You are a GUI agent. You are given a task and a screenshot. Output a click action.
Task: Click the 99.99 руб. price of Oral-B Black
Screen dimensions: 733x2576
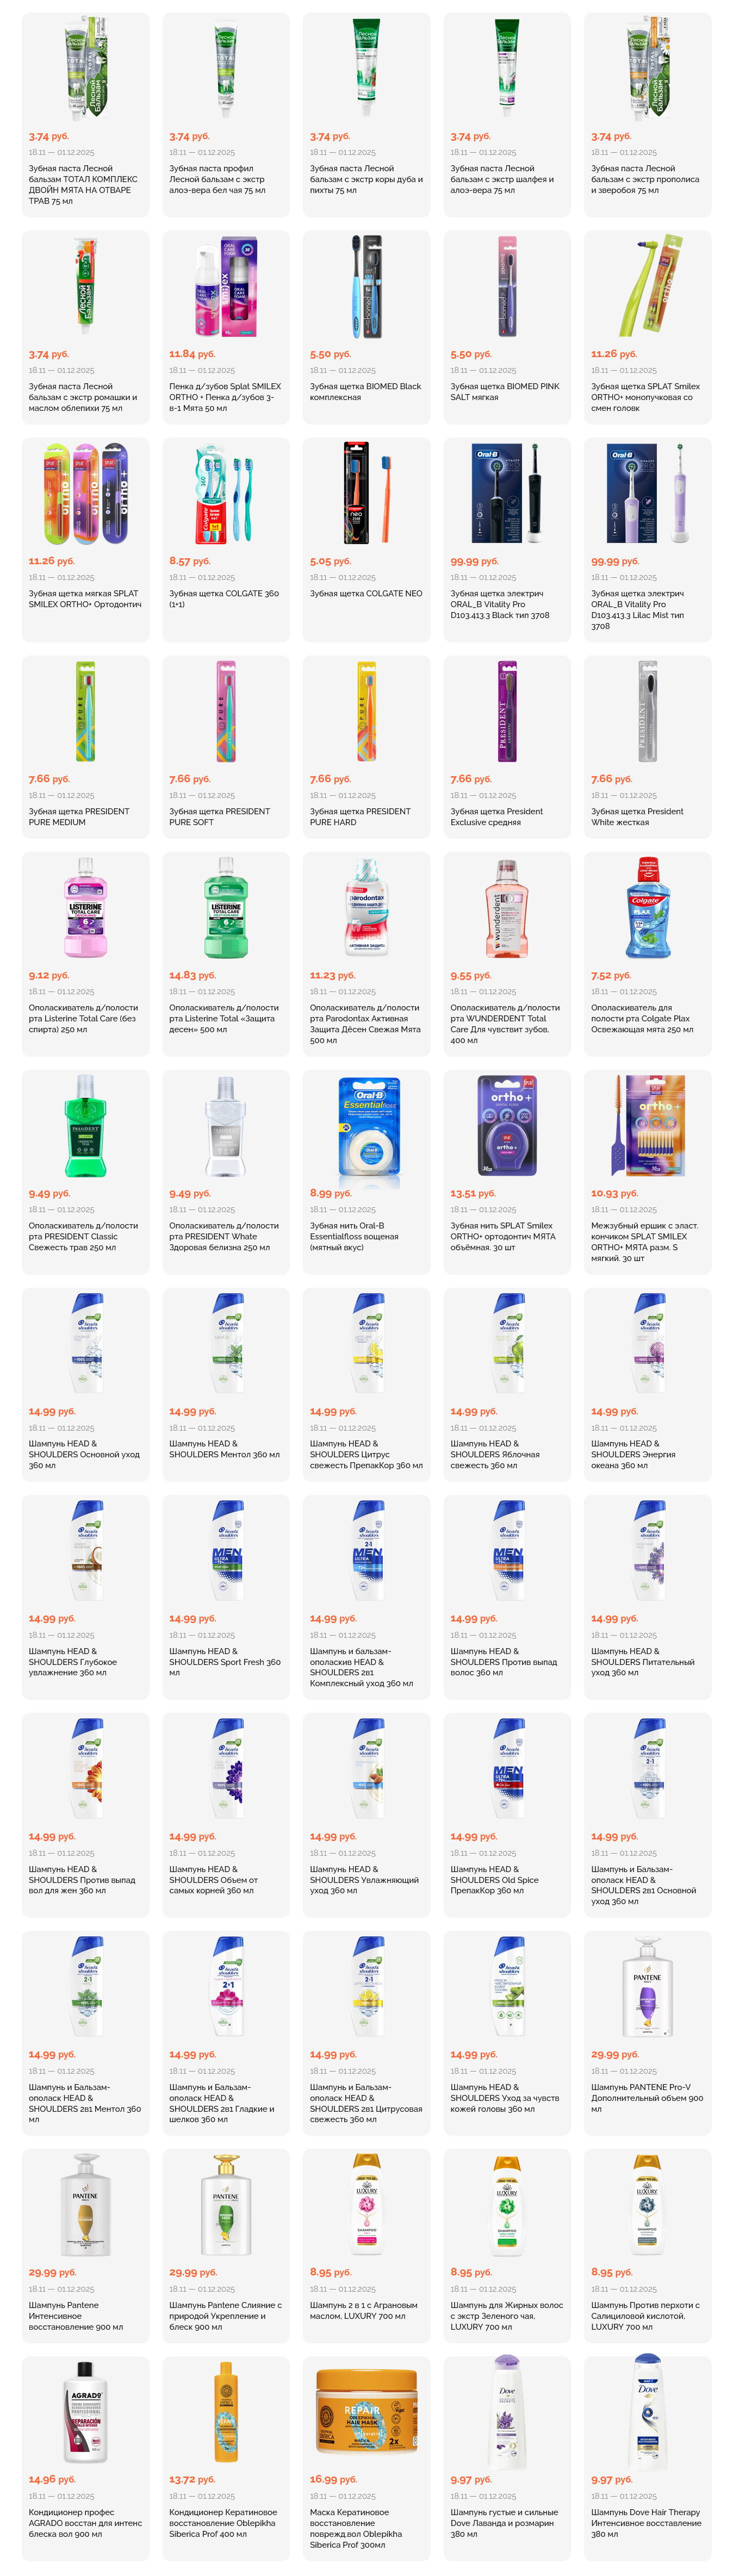coord(474,562)
